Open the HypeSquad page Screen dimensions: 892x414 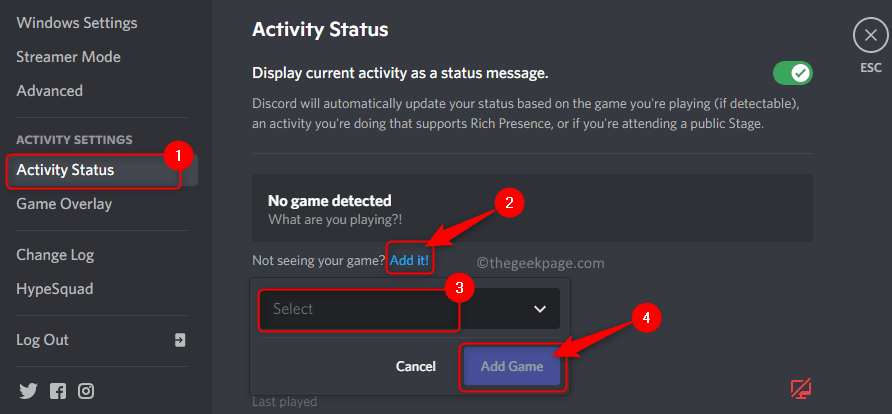55,289
